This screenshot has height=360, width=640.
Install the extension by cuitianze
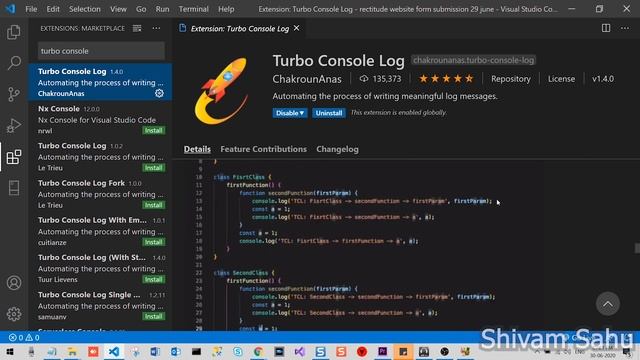coord(153,242)
